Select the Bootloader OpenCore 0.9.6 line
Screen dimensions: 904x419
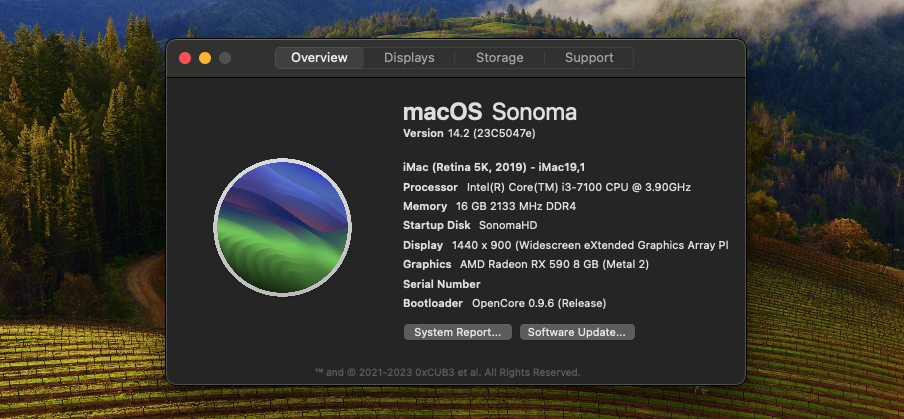click(x=504, y=303)
